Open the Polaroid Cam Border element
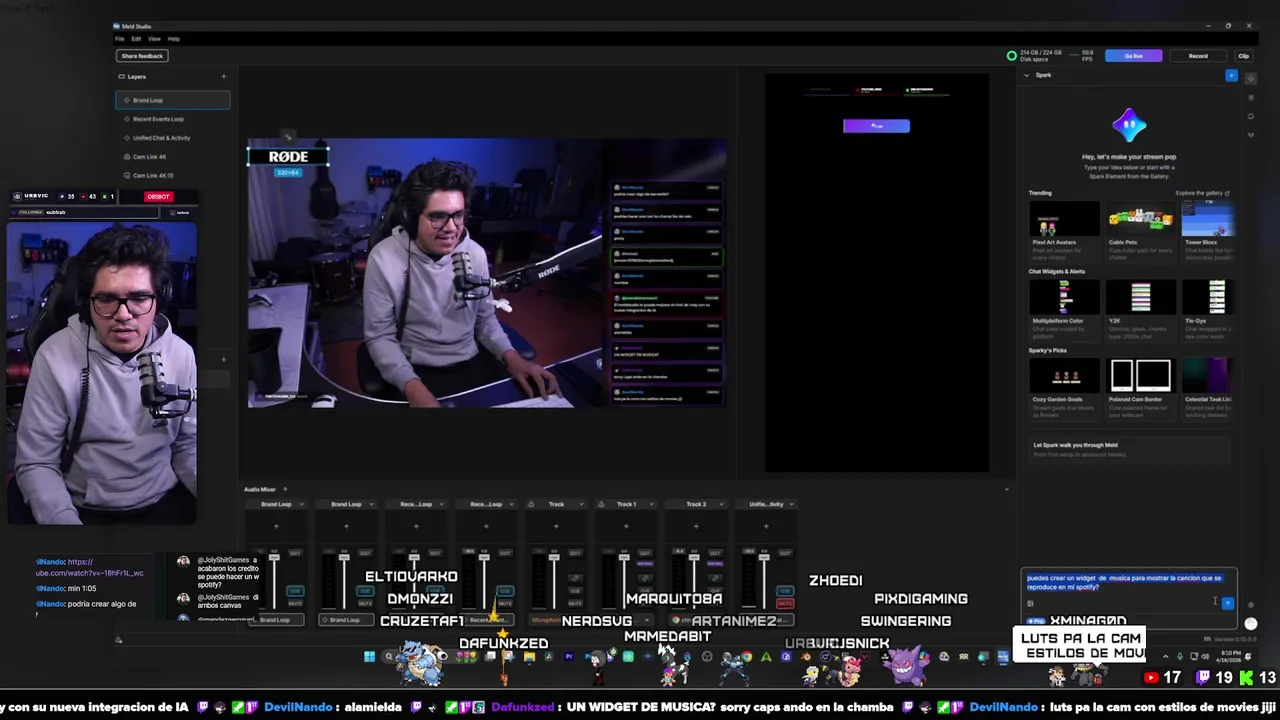Screen dimensions: 1280x720 coord(1141,376)
